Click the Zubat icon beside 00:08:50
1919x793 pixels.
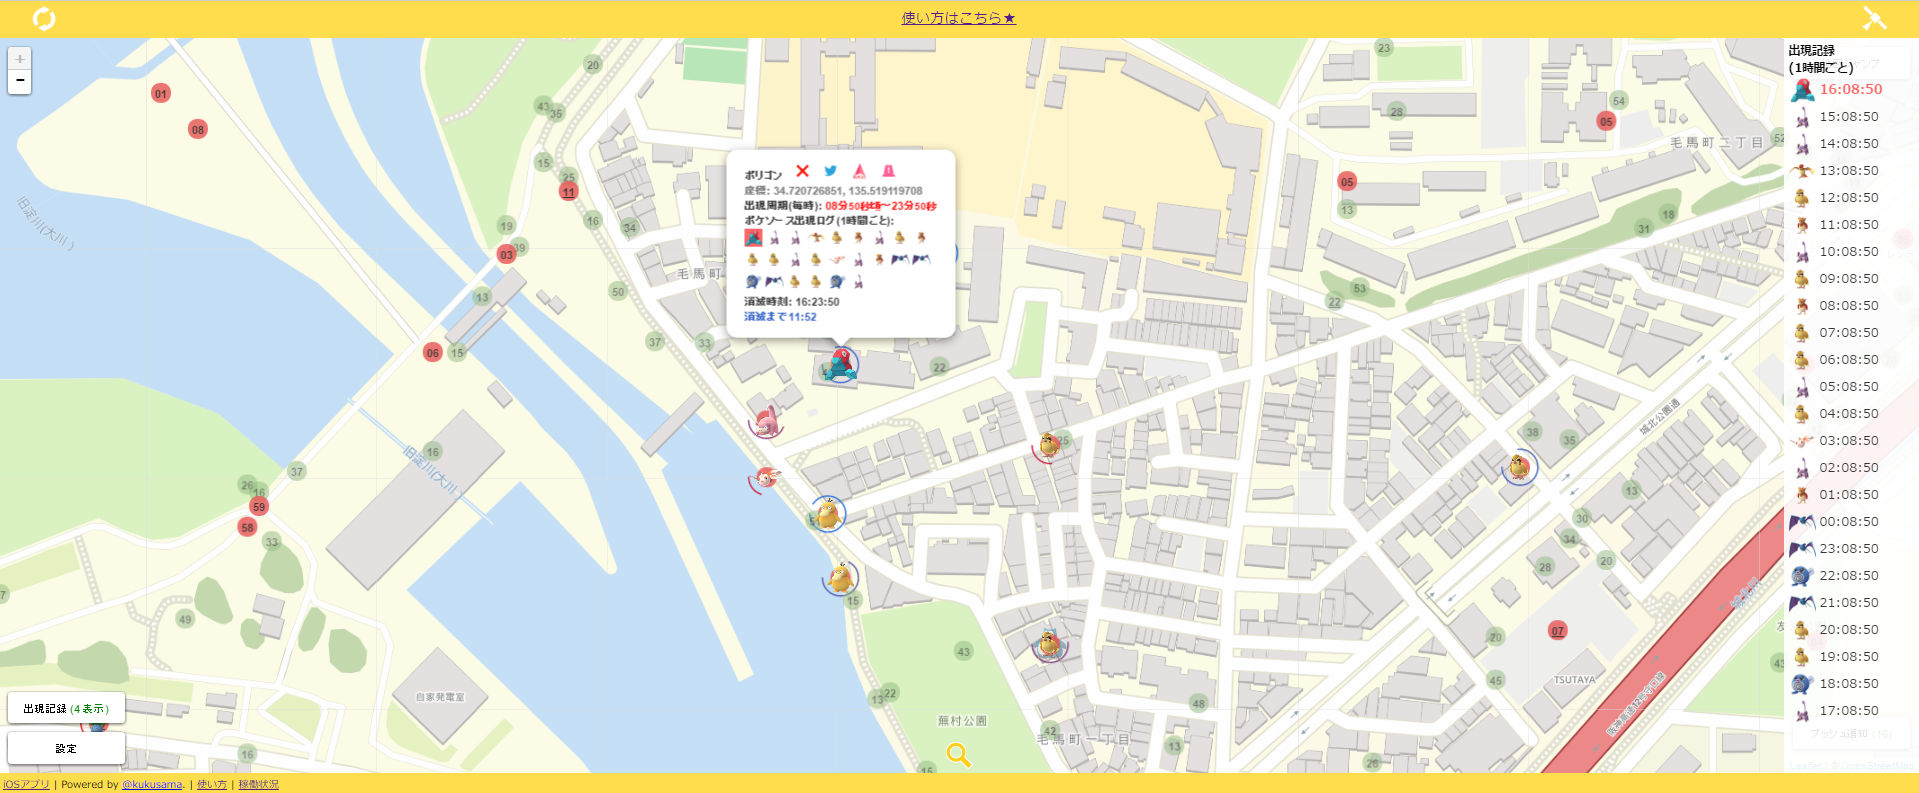pyautogui.click(x=1802, y=521)
